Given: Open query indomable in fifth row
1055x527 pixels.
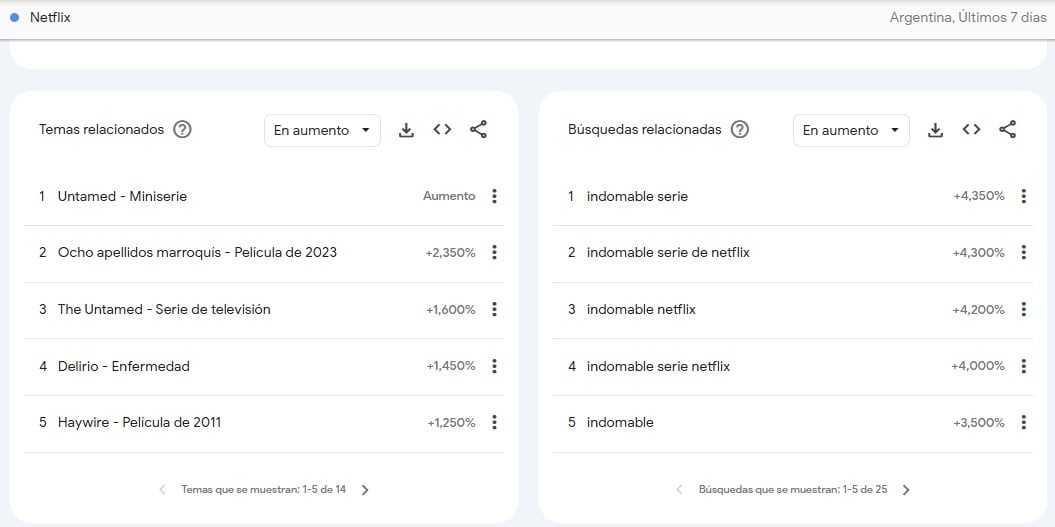Looking at the screenshot, I should [x=620, y=422].
